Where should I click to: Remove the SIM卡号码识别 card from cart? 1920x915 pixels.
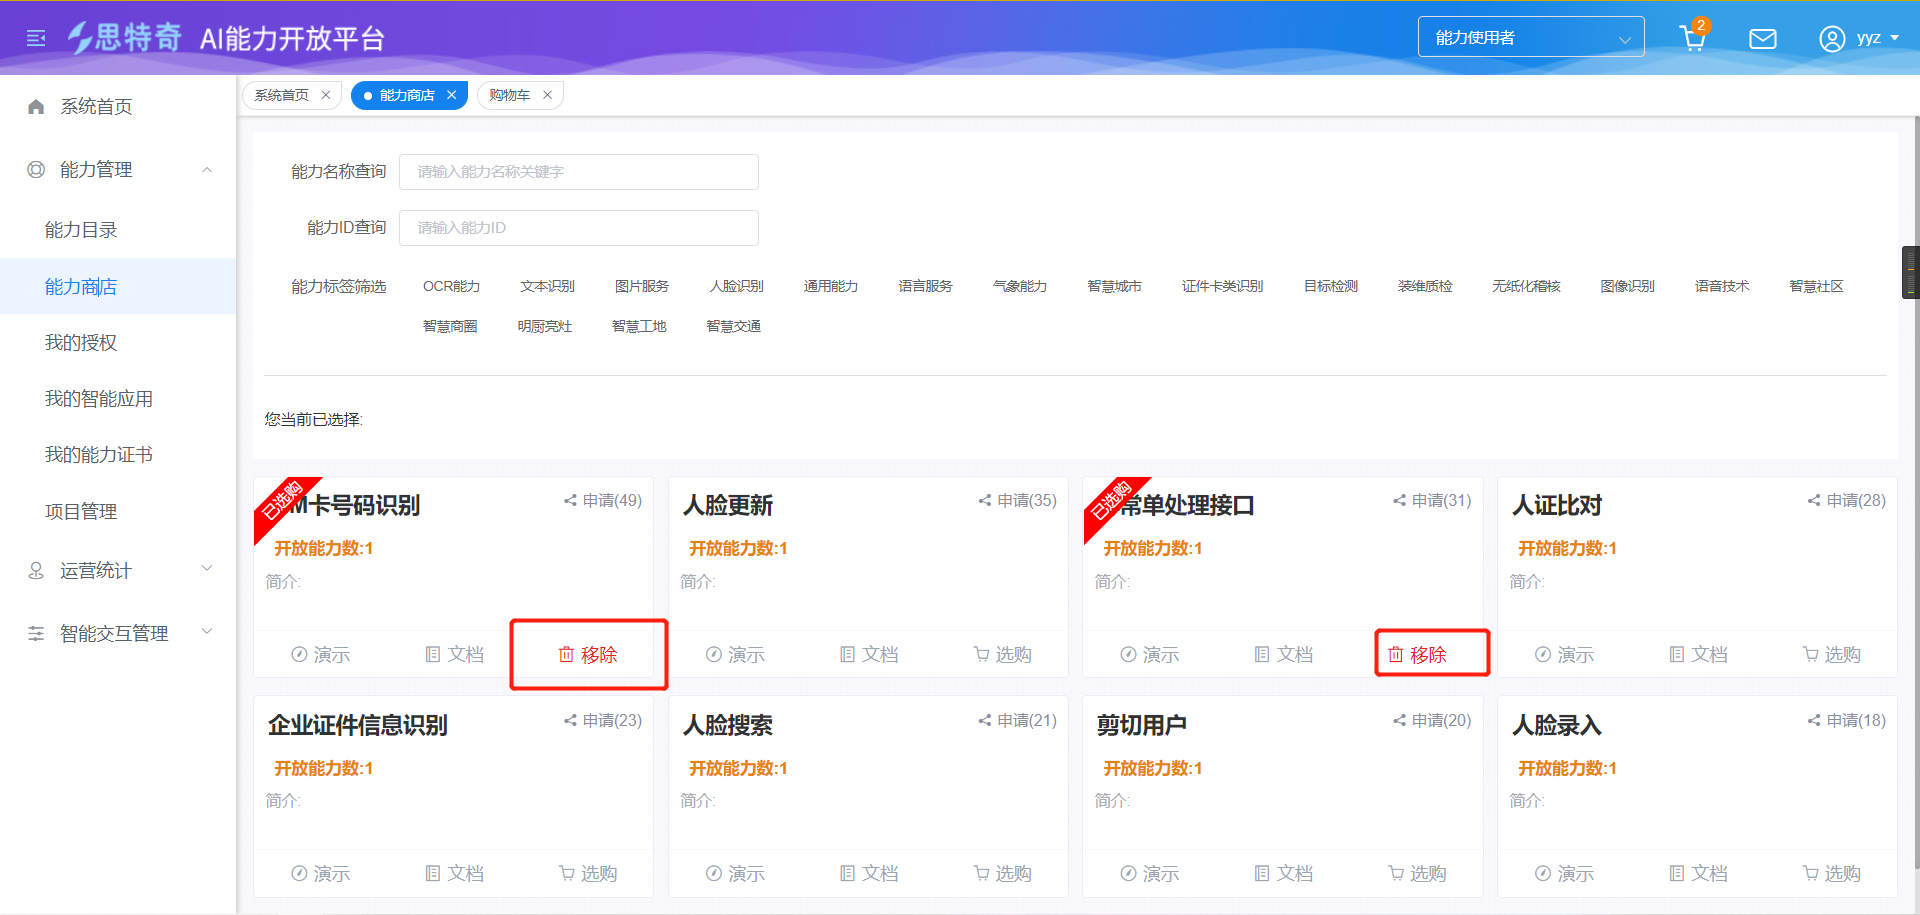(588, 654)
